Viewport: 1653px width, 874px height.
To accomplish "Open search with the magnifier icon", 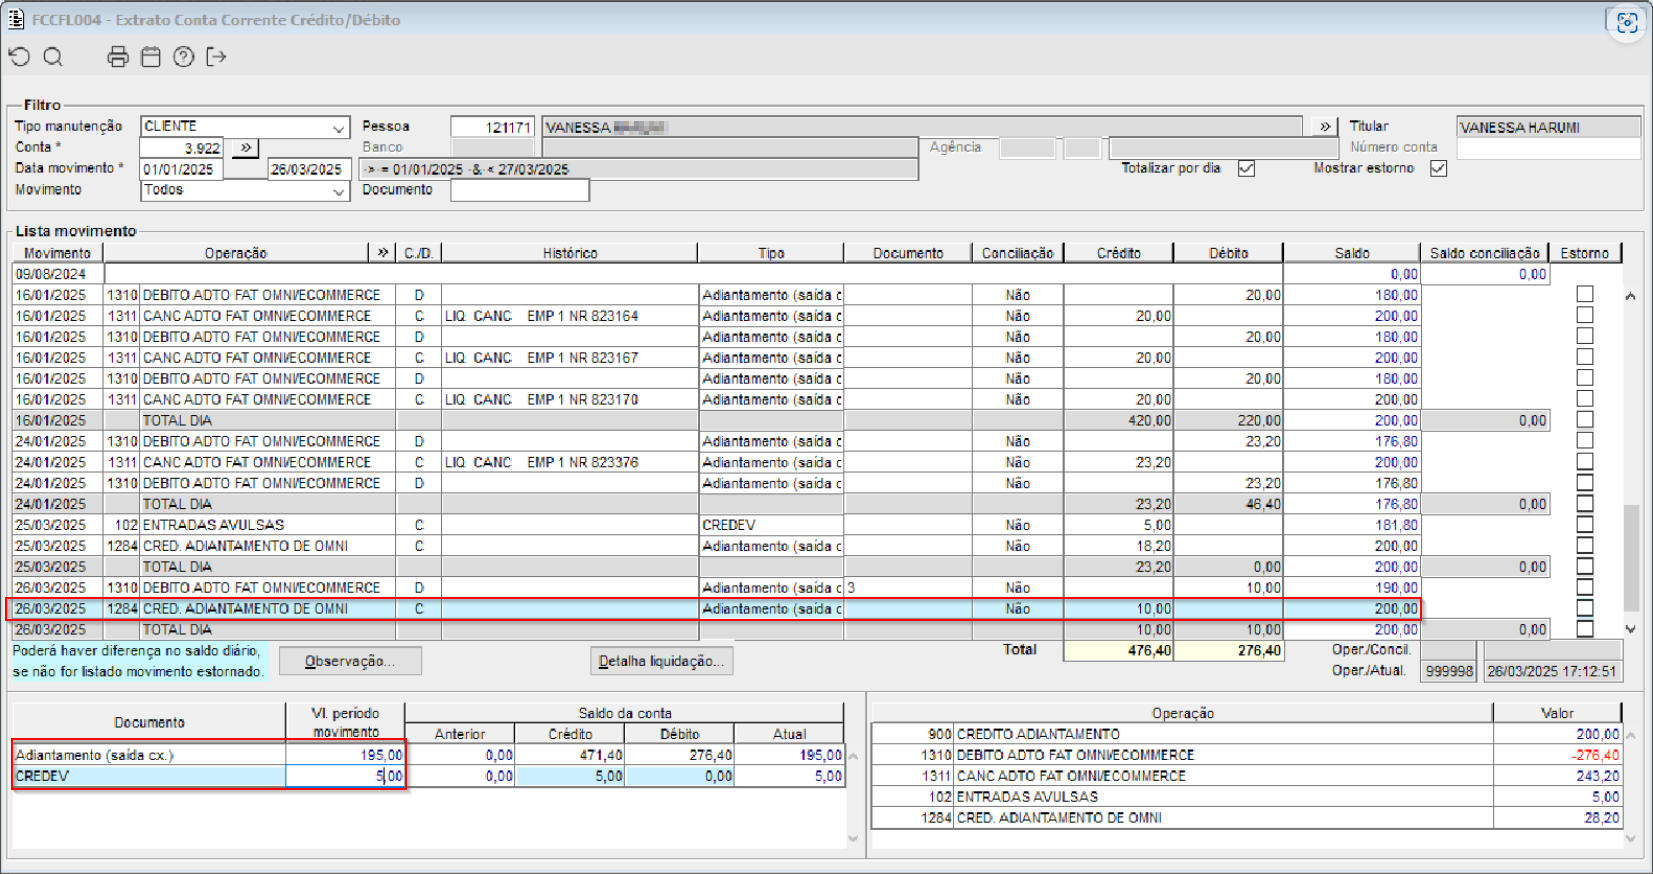I will 53,57.
